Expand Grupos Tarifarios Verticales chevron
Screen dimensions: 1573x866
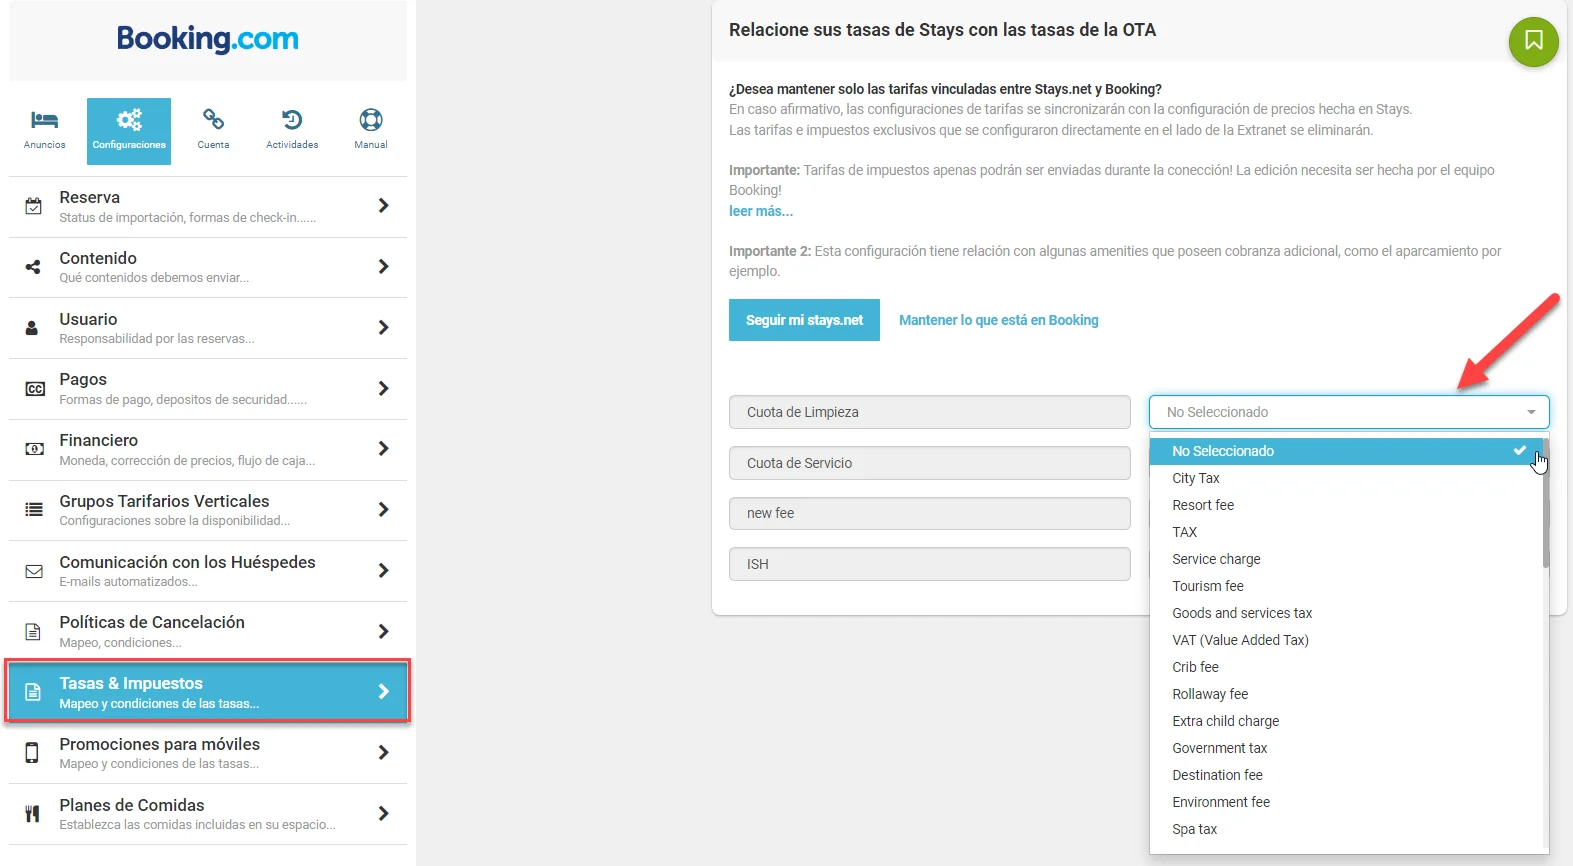pos(383,509)
